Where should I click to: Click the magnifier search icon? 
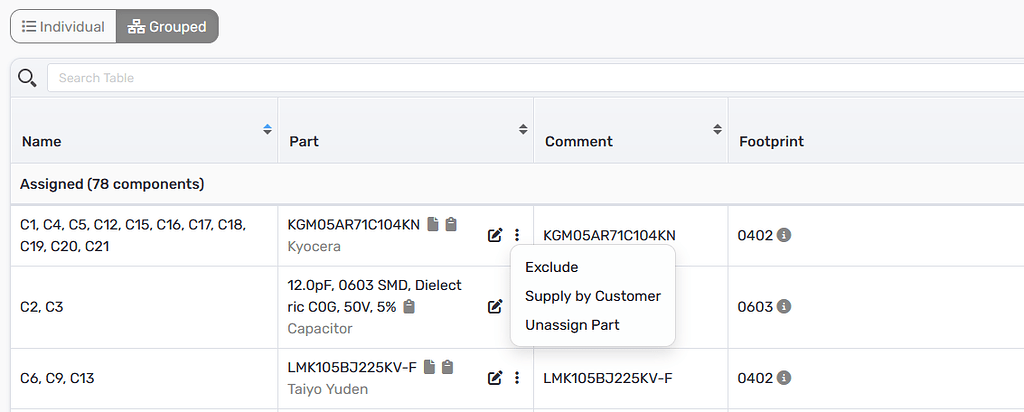coord(27,78)
